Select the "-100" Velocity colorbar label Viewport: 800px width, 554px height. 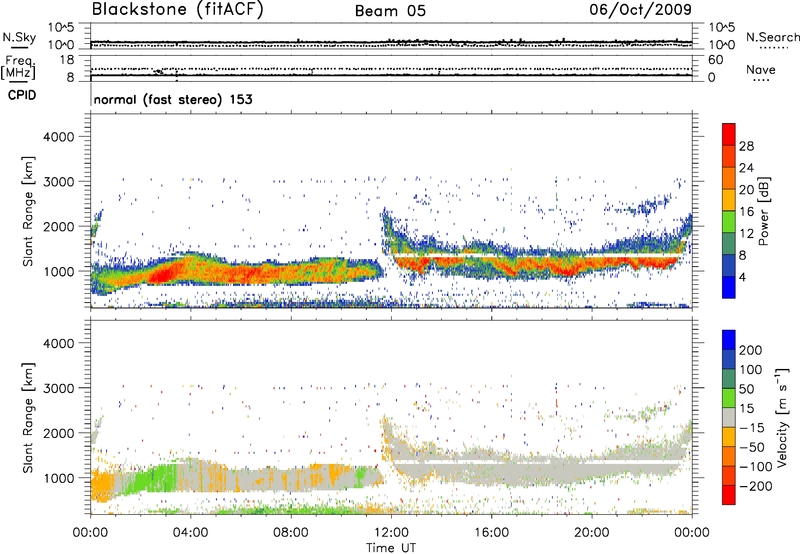[x=756, y=467]
